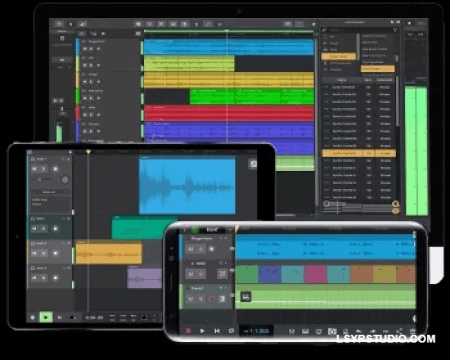450x360 pixels.
Task: Select the large blue waveform clip on the tablet
Action: coord(187,186)
